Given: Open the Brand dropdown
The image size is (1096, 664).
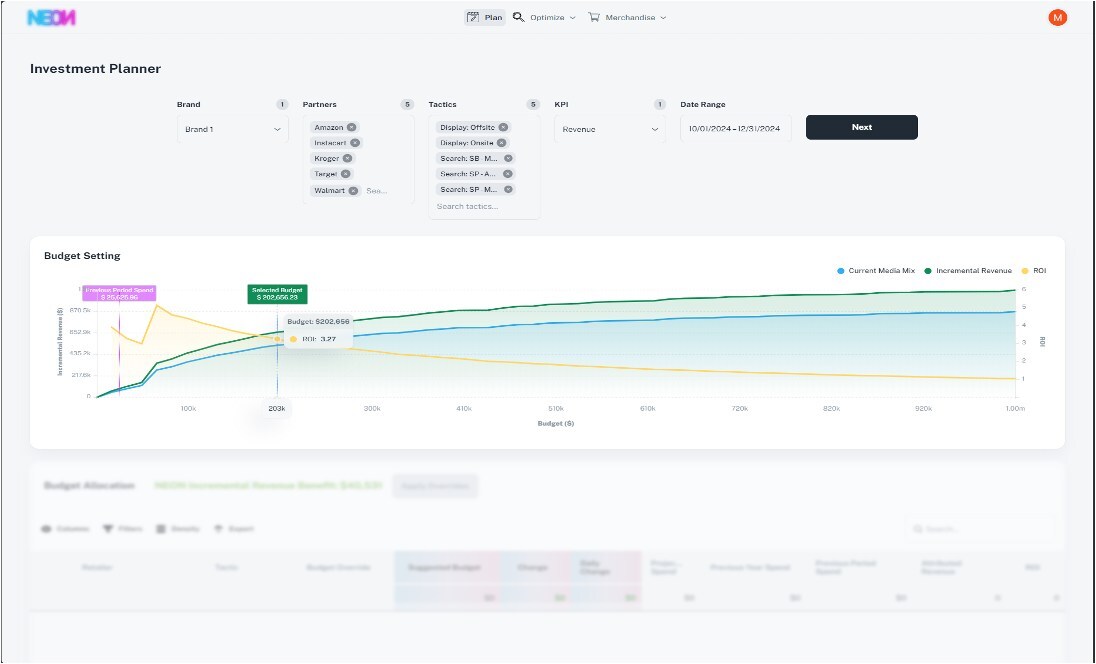Looking at the screenshot, I should coord(232,129).
